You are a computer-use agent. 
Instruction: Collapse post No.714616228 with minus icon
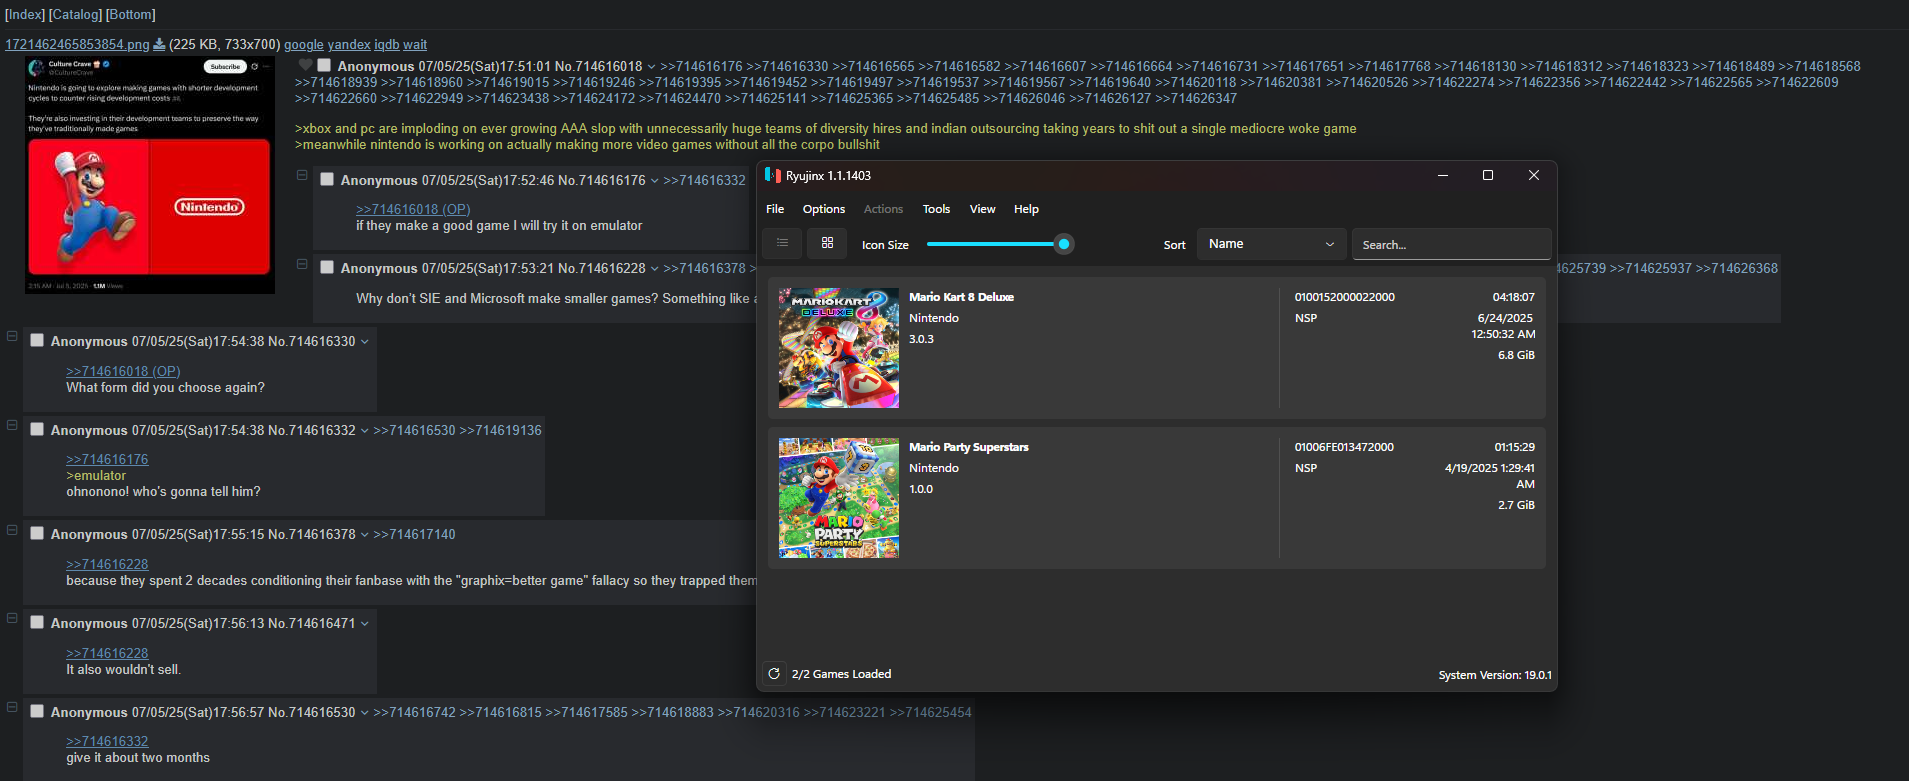coord(302,264)
